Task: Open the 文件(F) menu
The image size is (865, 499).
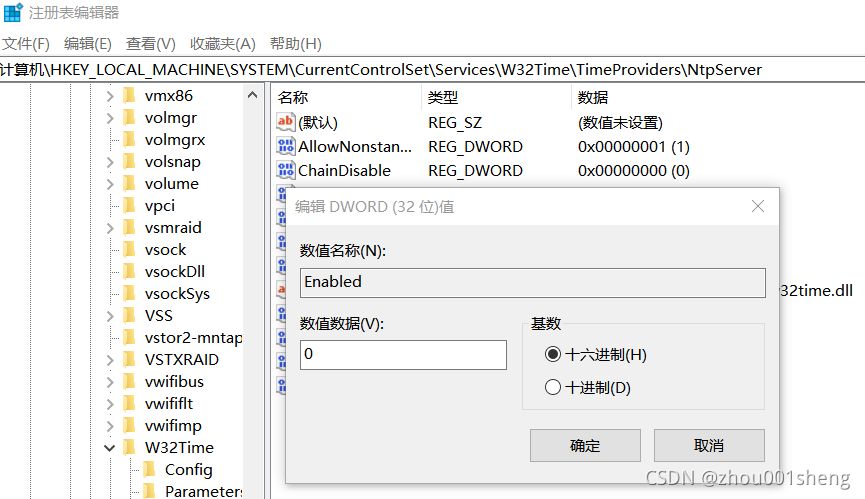Action: tap(25, 44)
